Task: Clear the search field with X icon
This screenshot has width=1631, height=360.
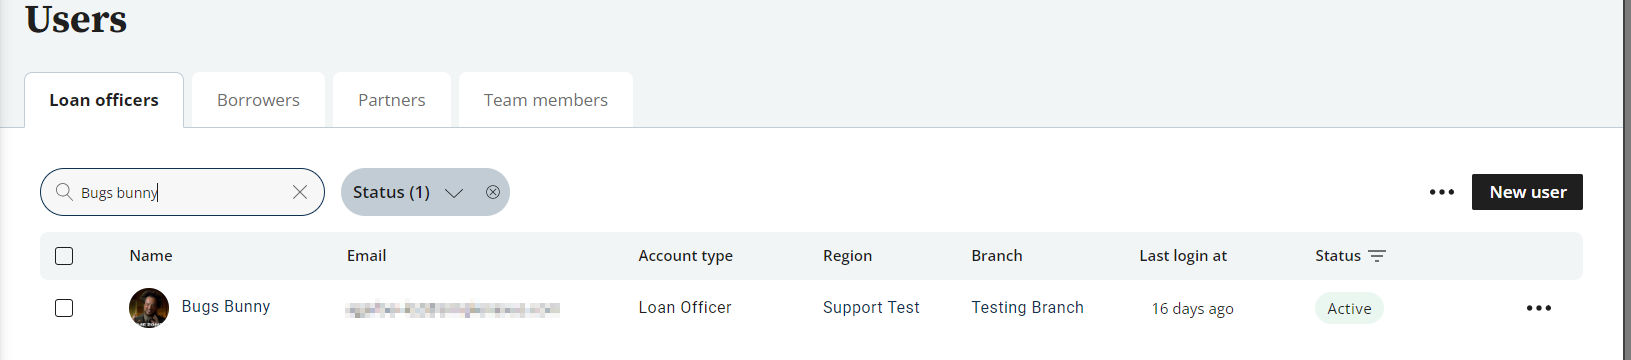Action: pyautogui.click(x=300, y=192)
